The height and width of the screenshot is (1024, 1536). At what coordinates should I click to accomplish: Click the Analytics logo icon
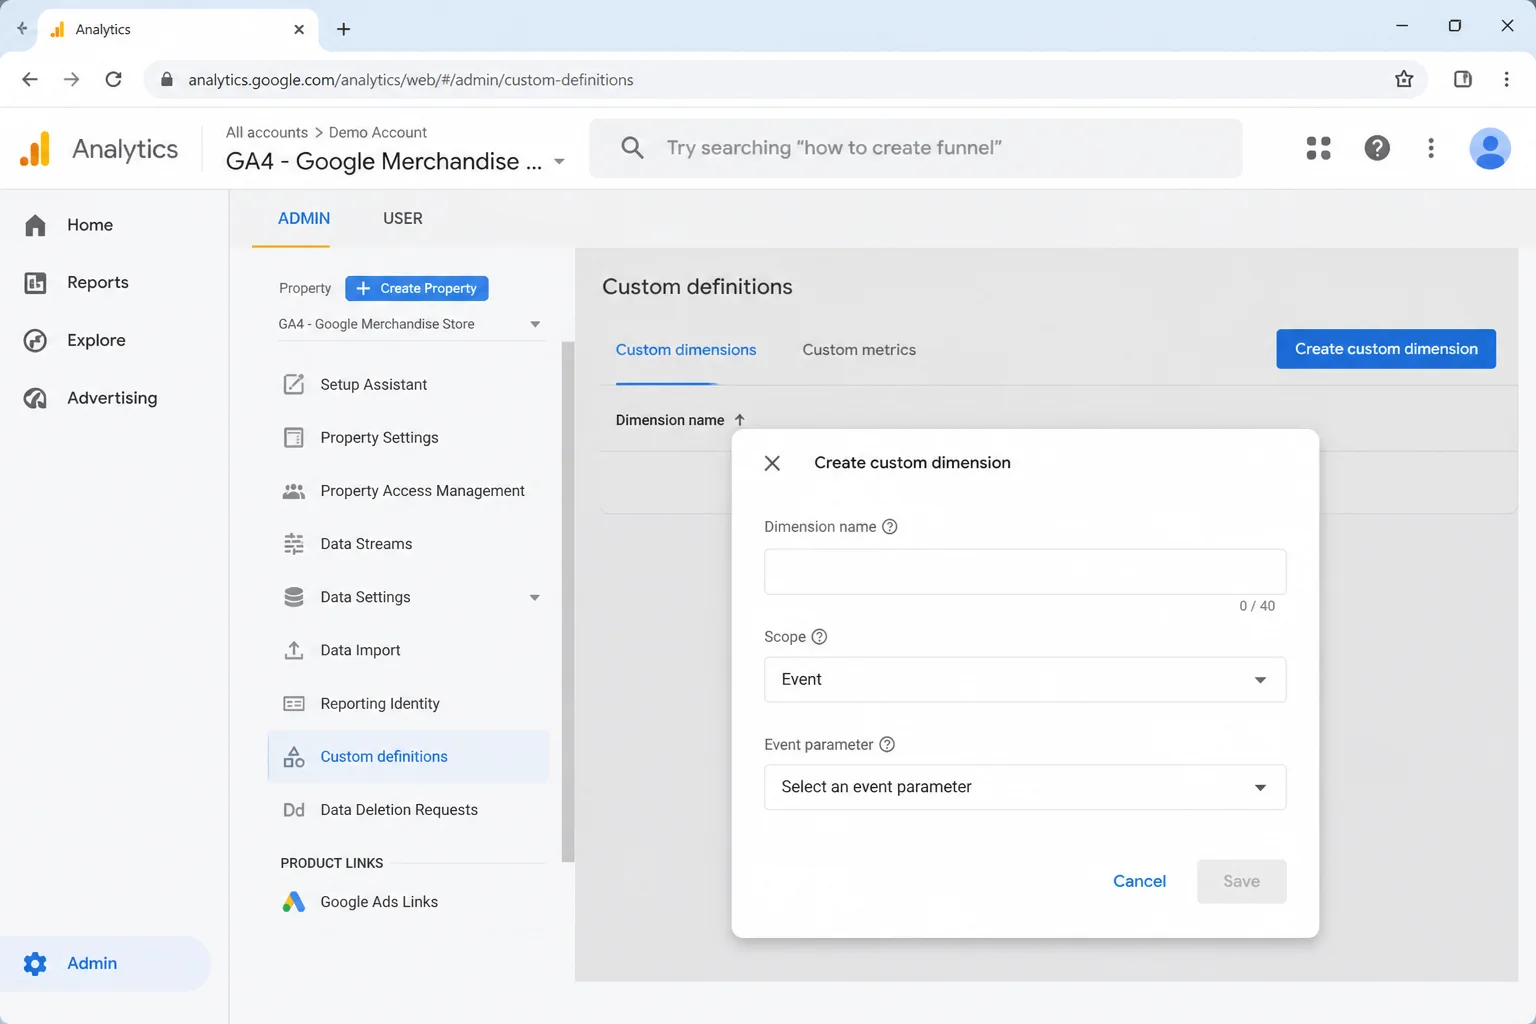[35, 149]
